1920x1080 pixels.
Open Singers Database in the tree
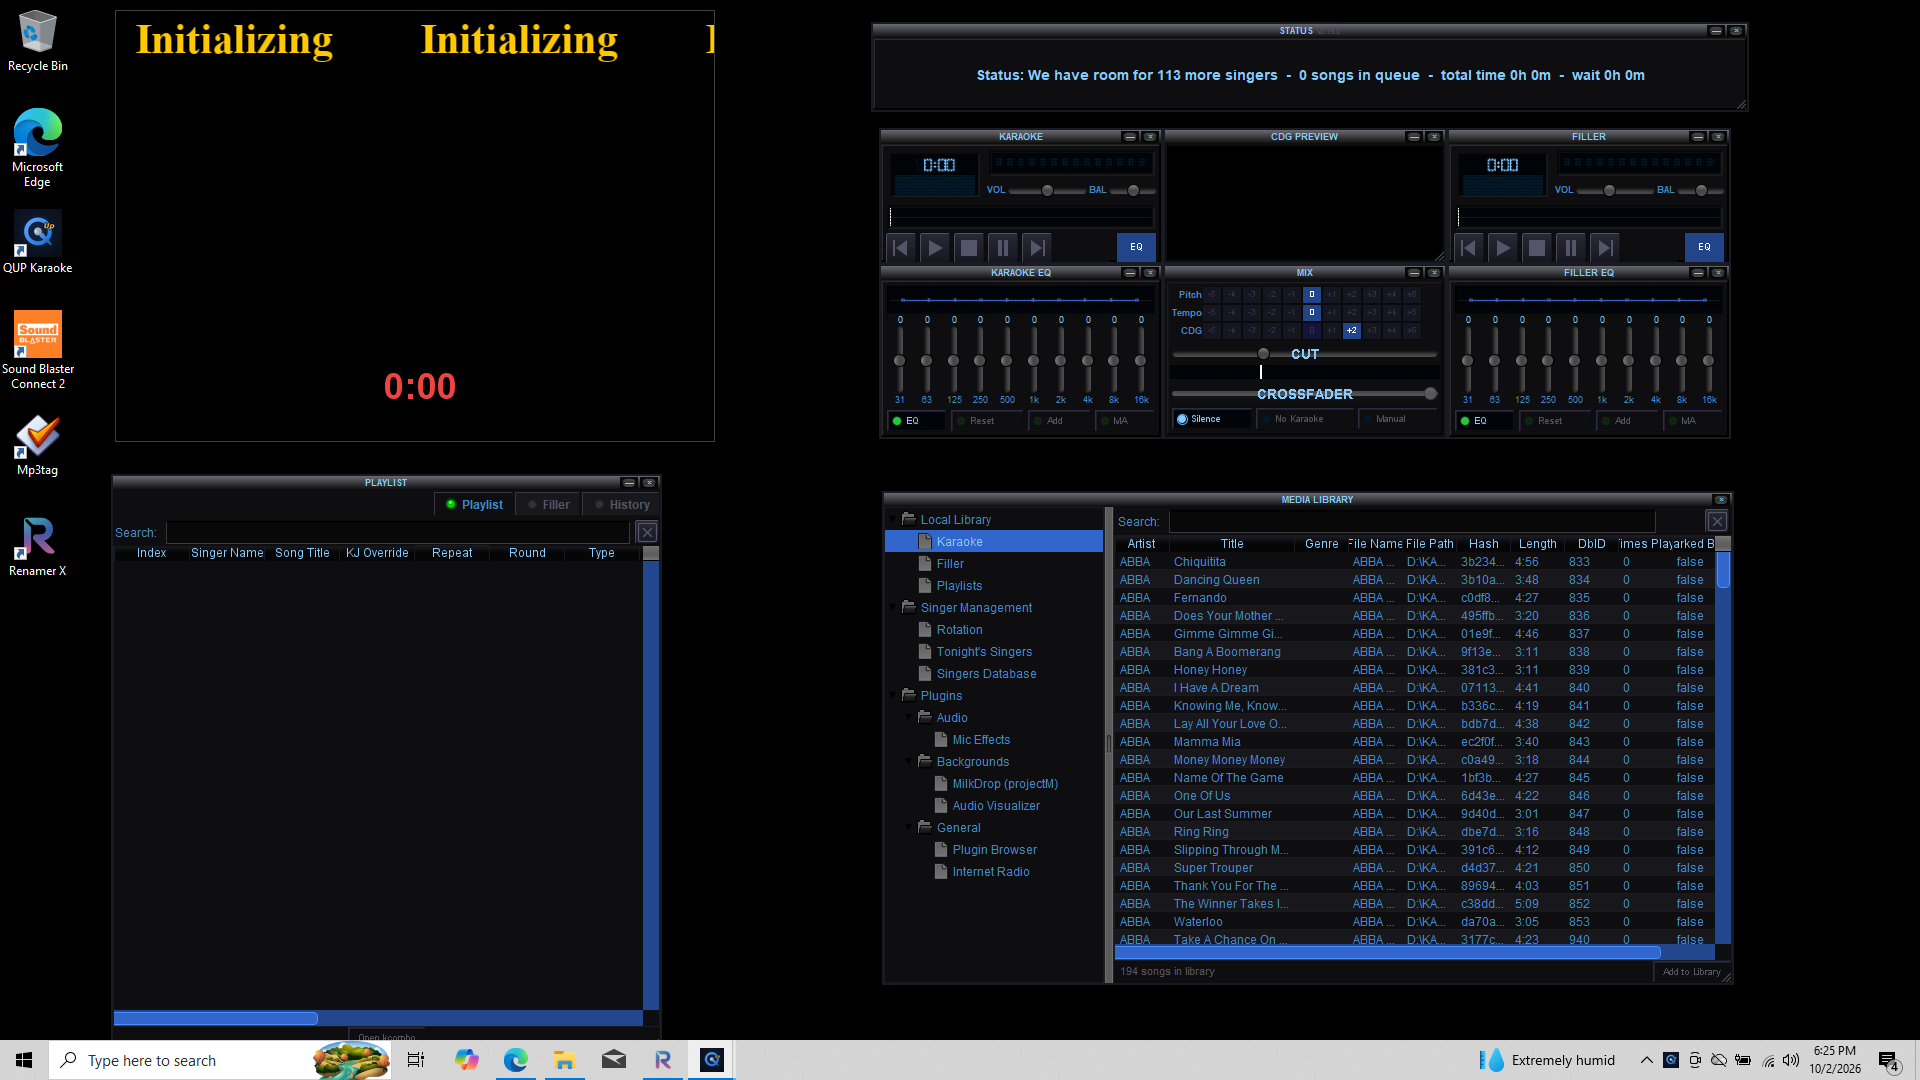click(986, 674)
